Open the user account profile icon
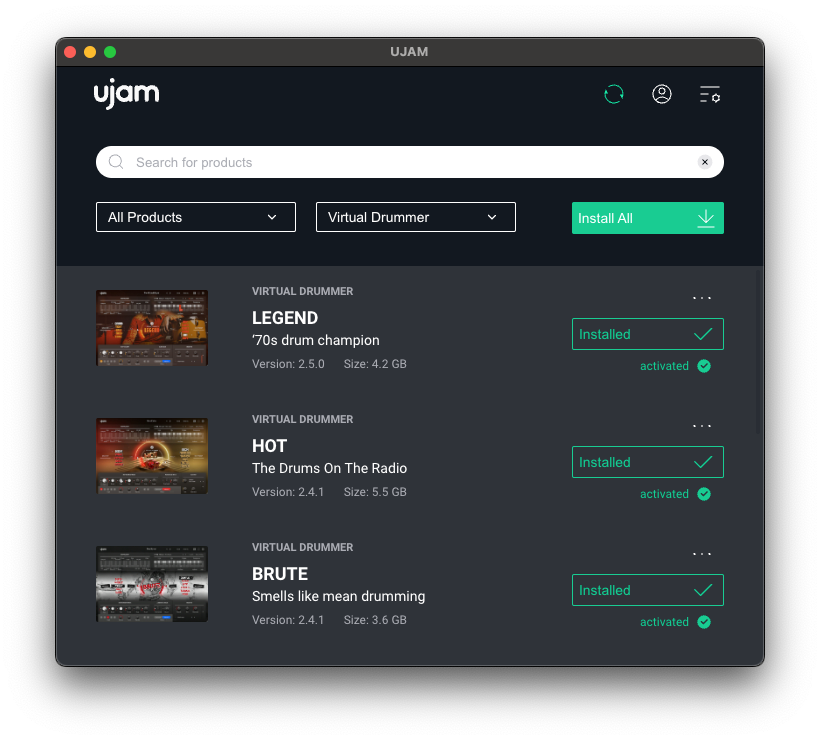The image size is (820, 740). pos(662,94)
